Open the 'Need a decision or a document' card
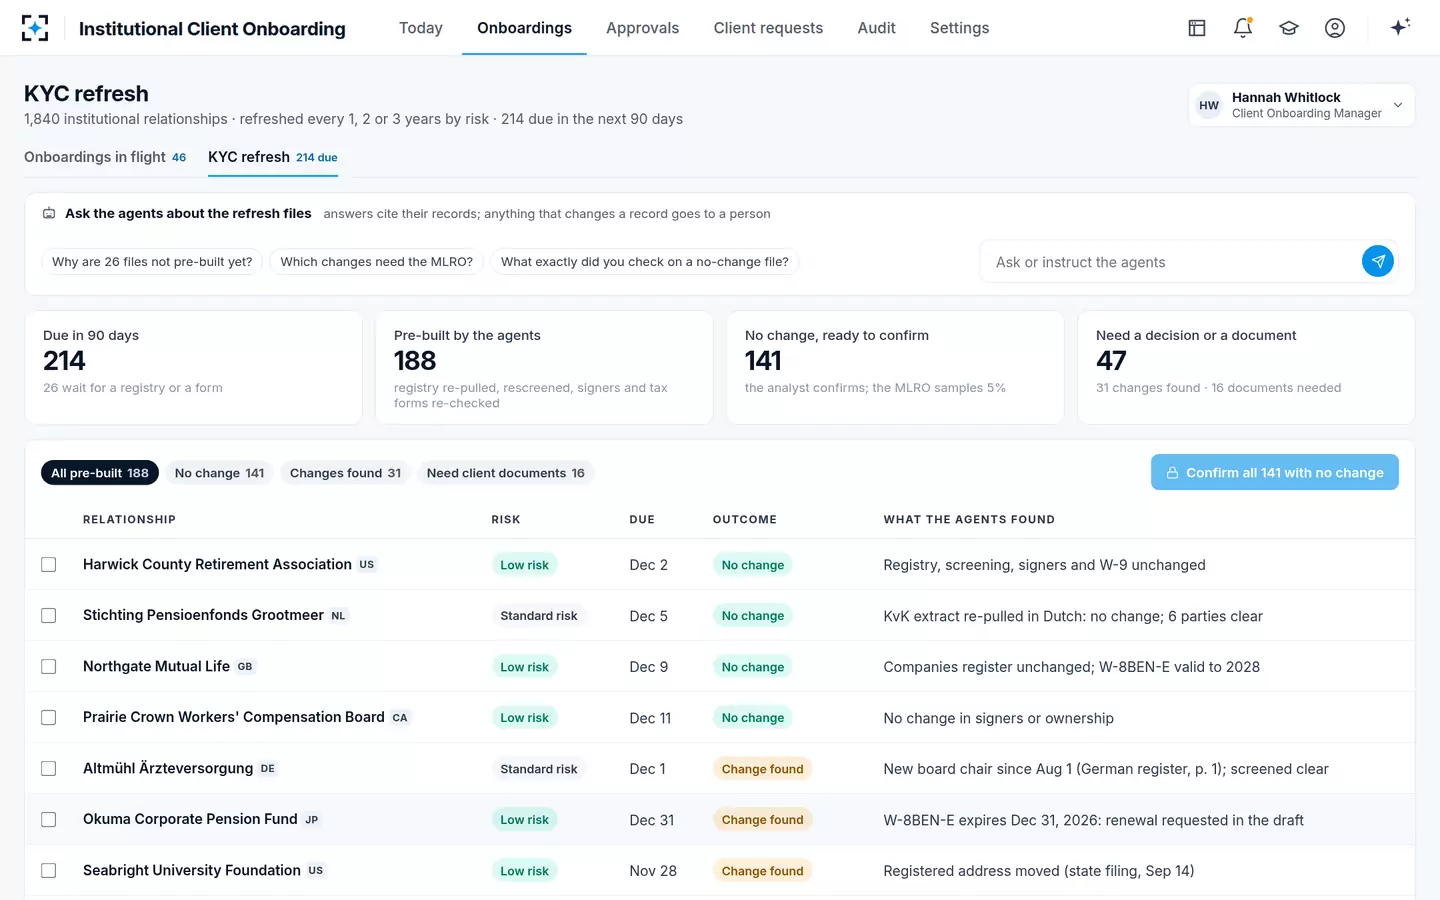 pyautogui.click(x=1246, y=367)
